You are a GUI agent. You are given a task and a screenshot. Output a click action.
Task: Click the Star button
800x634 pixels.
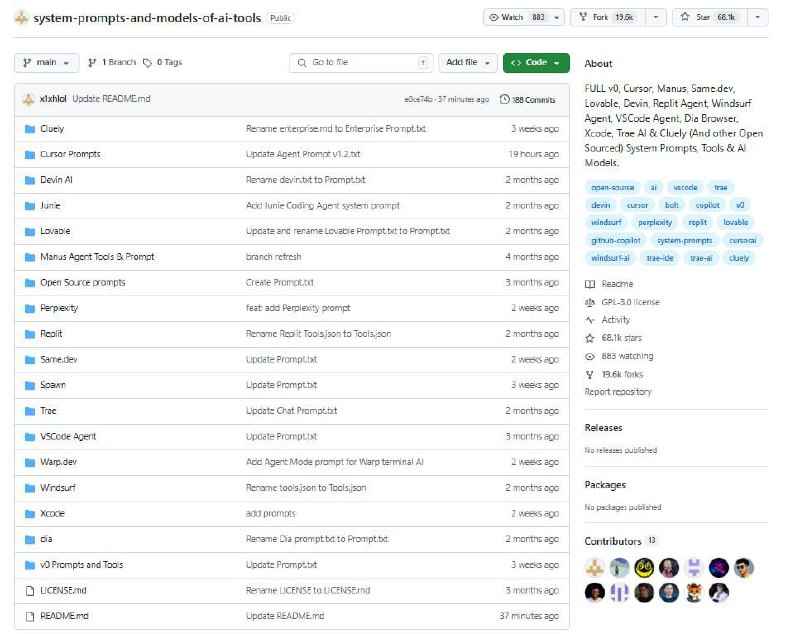710,17
